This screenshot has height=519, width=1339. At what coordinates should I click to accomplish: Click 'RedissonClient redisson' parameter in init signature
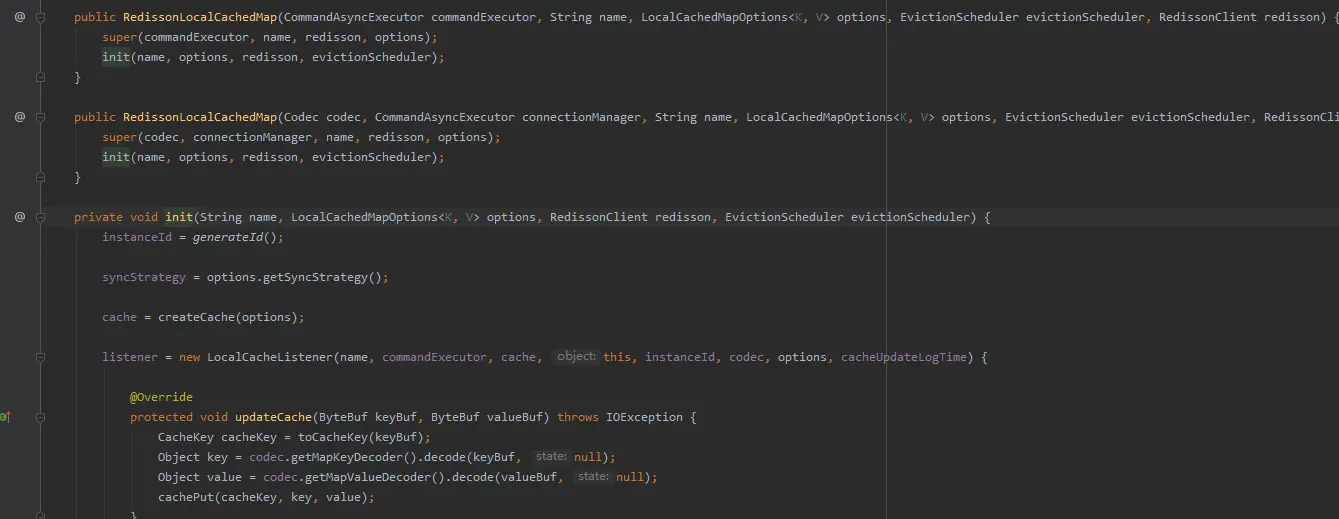point(630,217)
